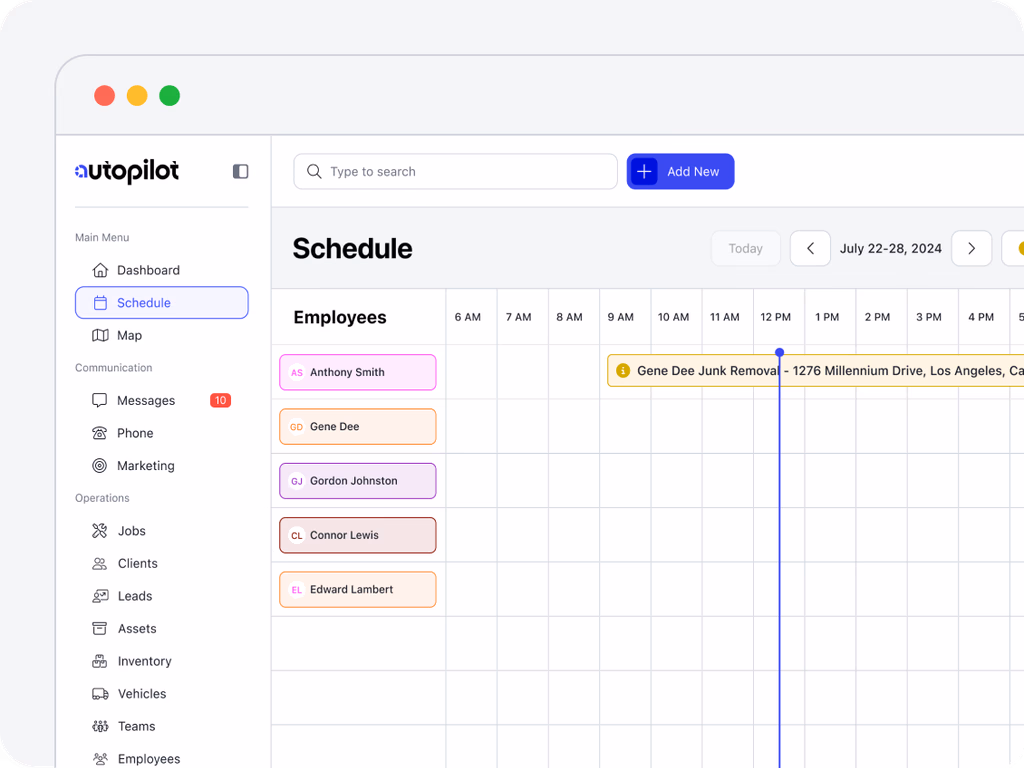This screenshot has width=1024, height=768.
Task: Open the Gene Dee Junk Removal job event
Action: pyautogui.click(x=815, y=371)
